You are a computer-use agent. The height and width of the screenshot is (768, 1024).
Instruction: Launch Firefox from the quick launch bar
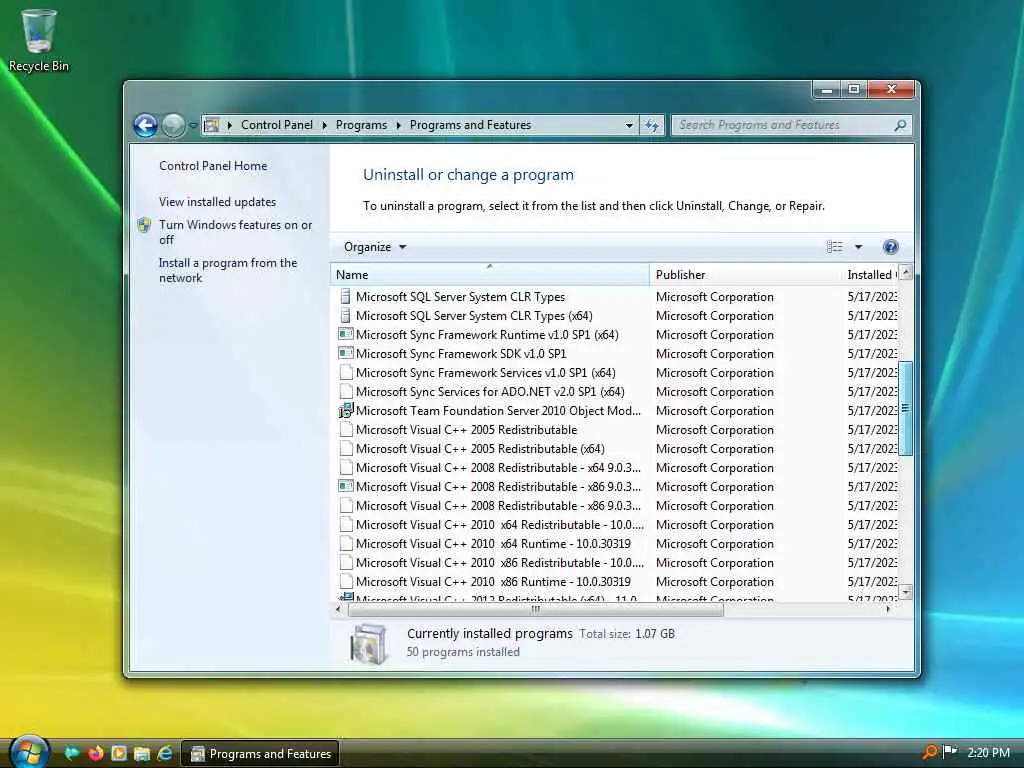[95, 754]
